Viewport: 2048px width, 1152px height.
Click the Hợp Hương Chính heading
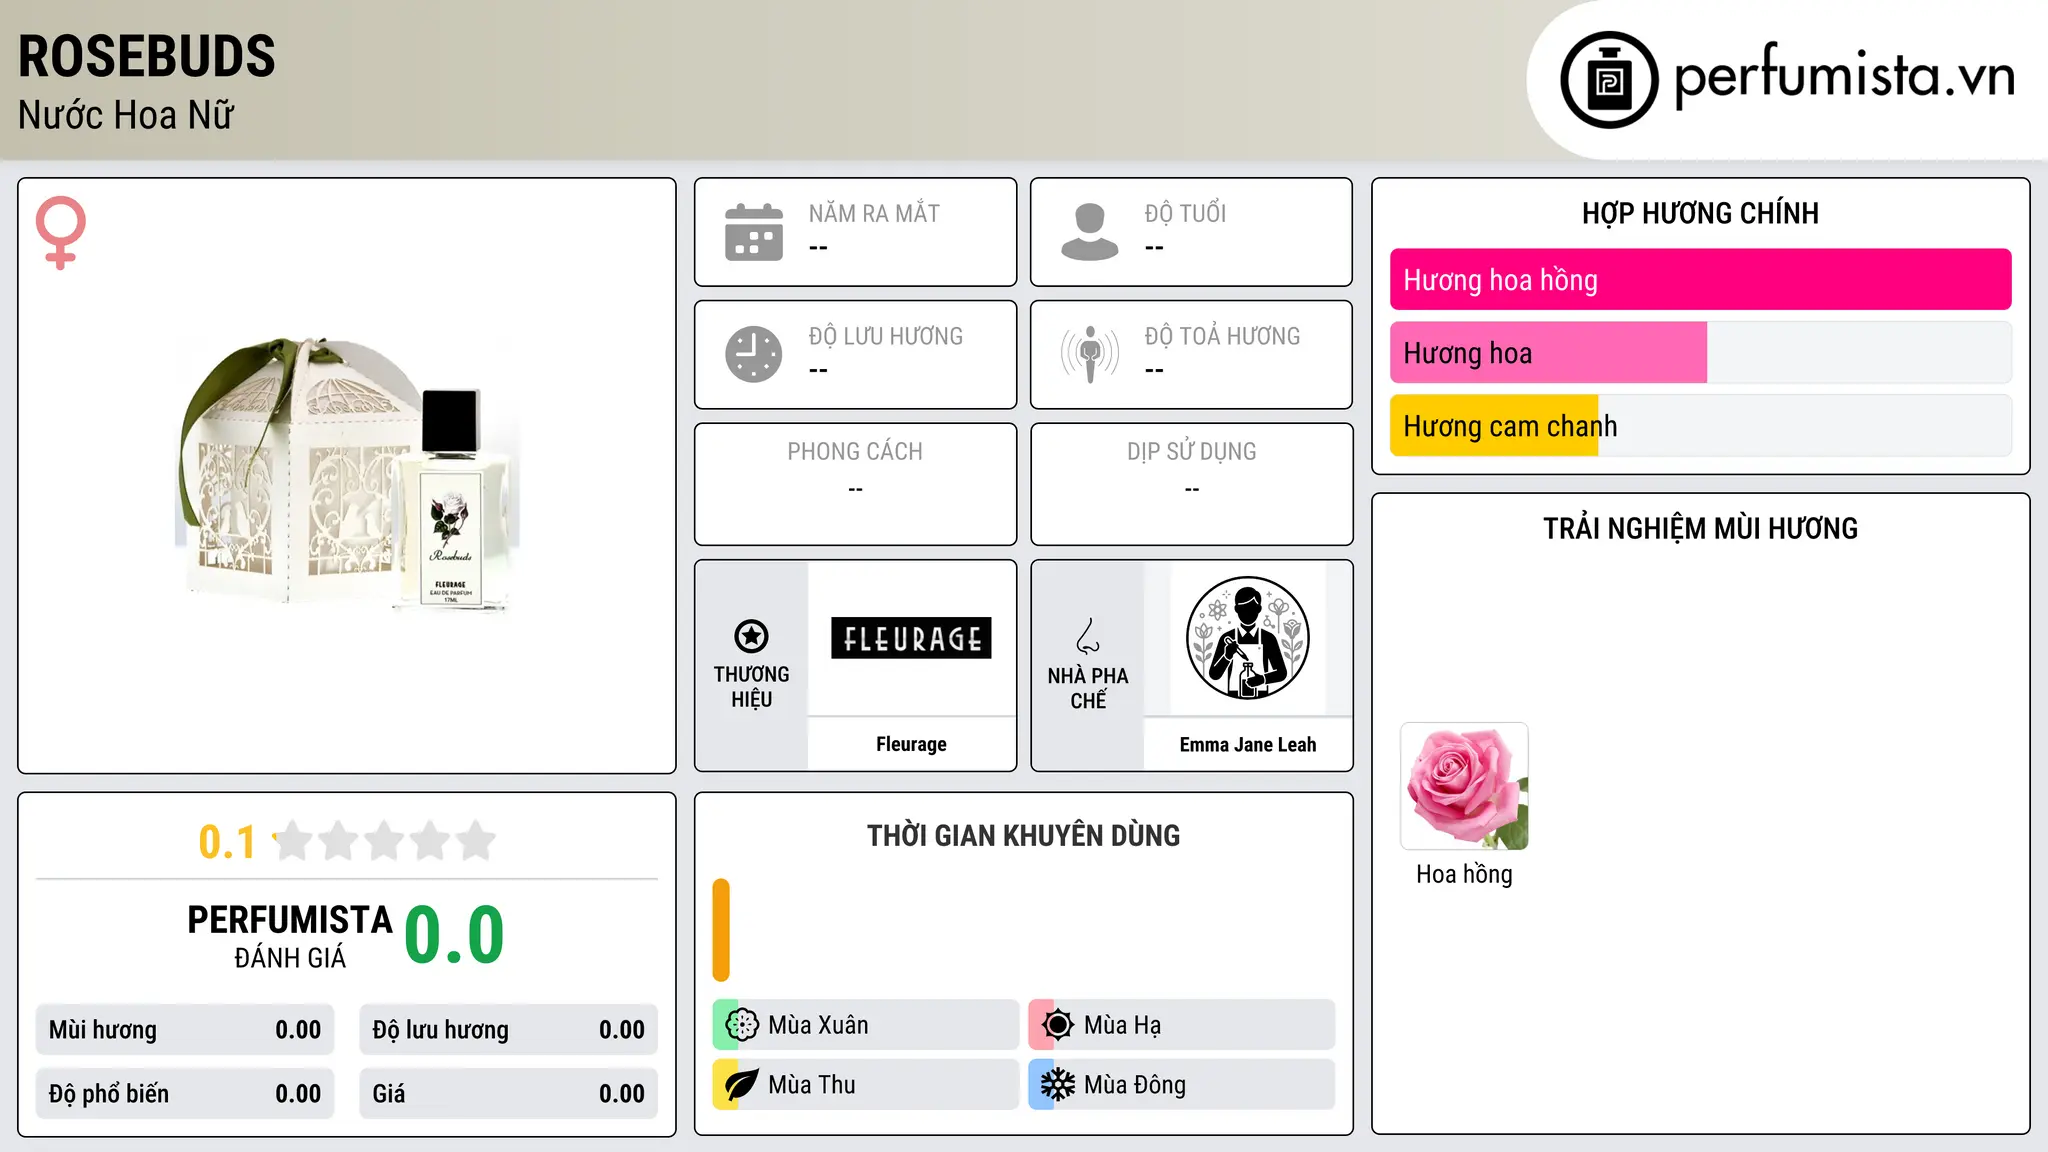[1700, 213]
